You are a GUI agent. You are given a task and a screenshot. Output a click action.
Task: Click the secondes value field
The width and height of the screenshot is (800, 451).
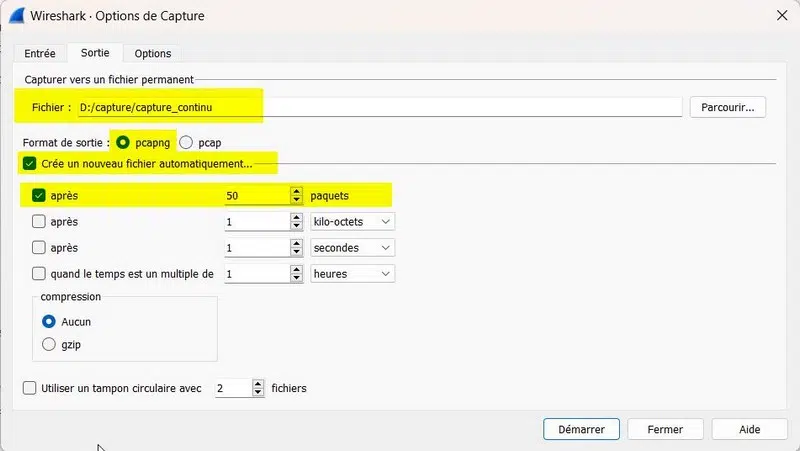click(x=257, y=247)
